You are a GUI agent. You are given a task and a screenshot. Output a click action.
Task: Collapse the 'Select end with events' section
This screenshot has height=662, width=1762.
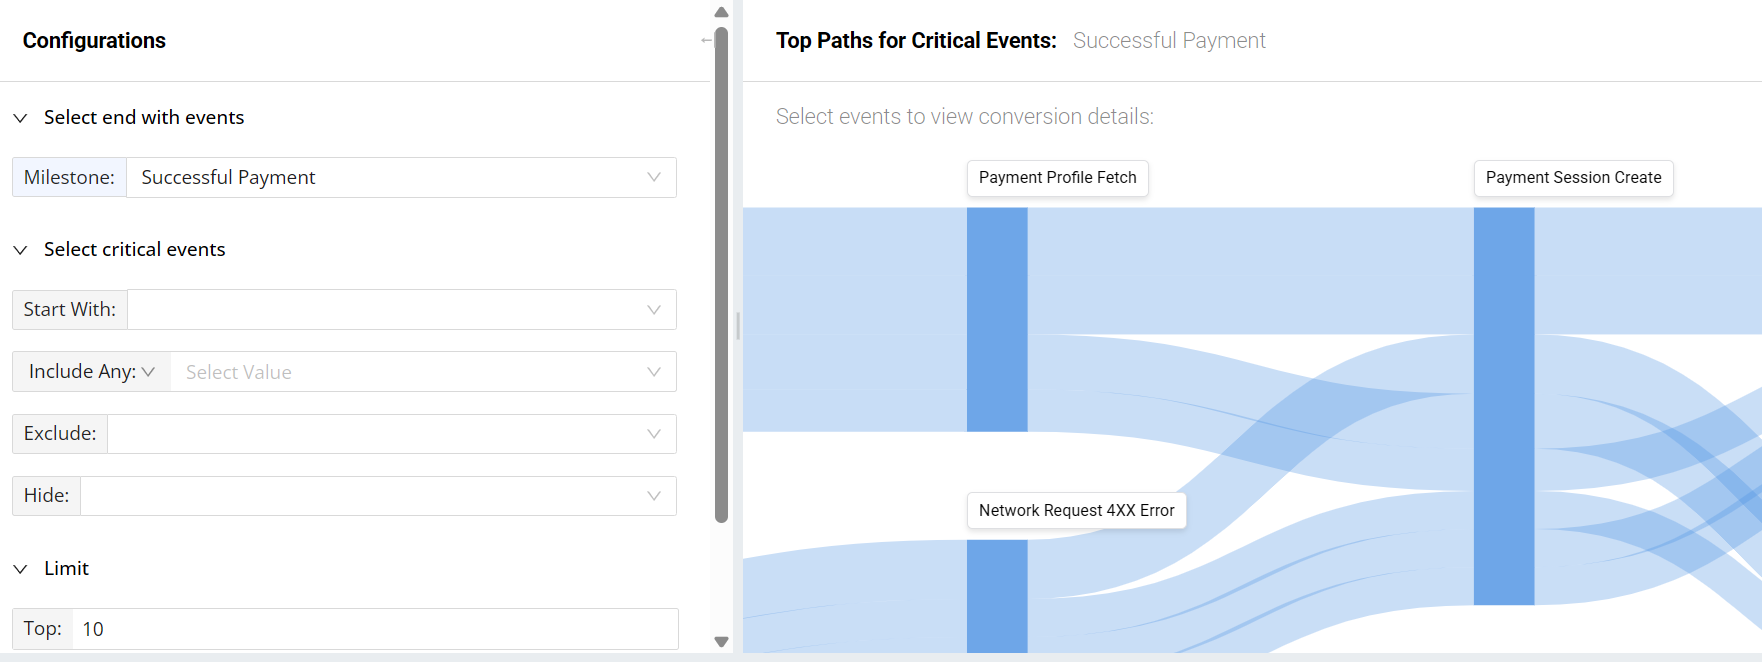tap(20, 118)
